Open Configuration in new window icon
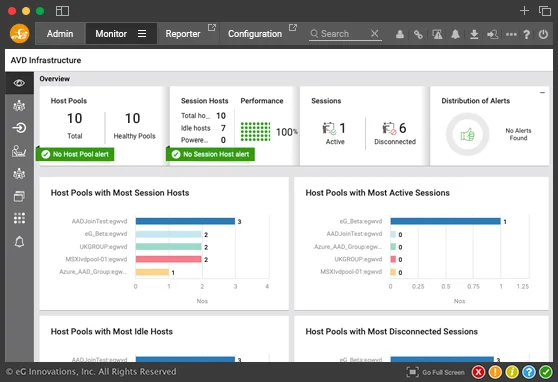The height and width of the screenshot is (382, 558). click(293, 27)
